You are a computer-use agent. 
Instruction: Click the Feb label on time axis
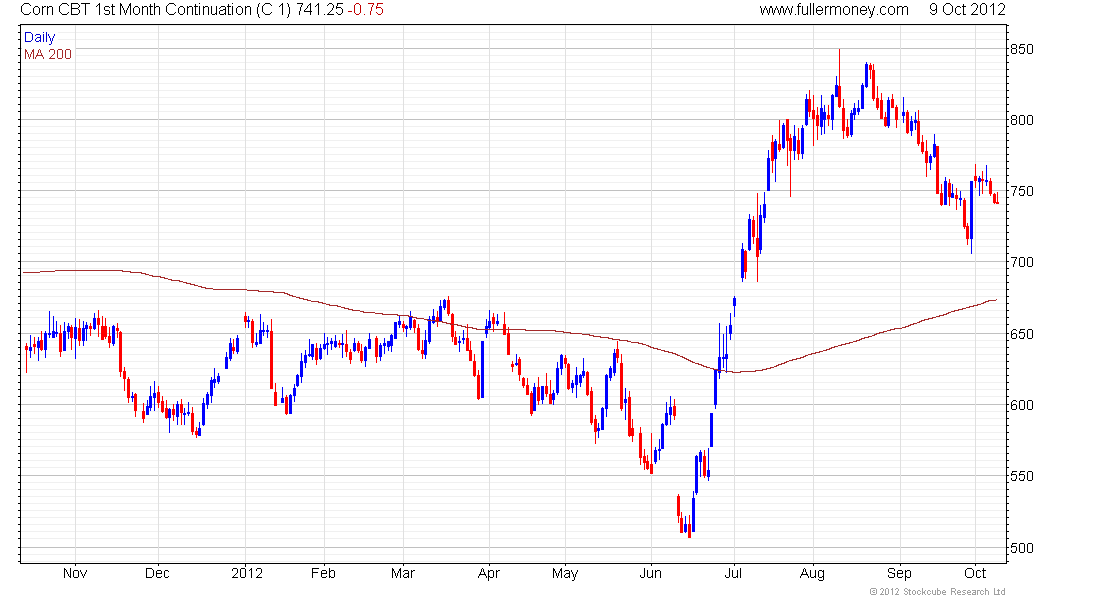[323, 573]
